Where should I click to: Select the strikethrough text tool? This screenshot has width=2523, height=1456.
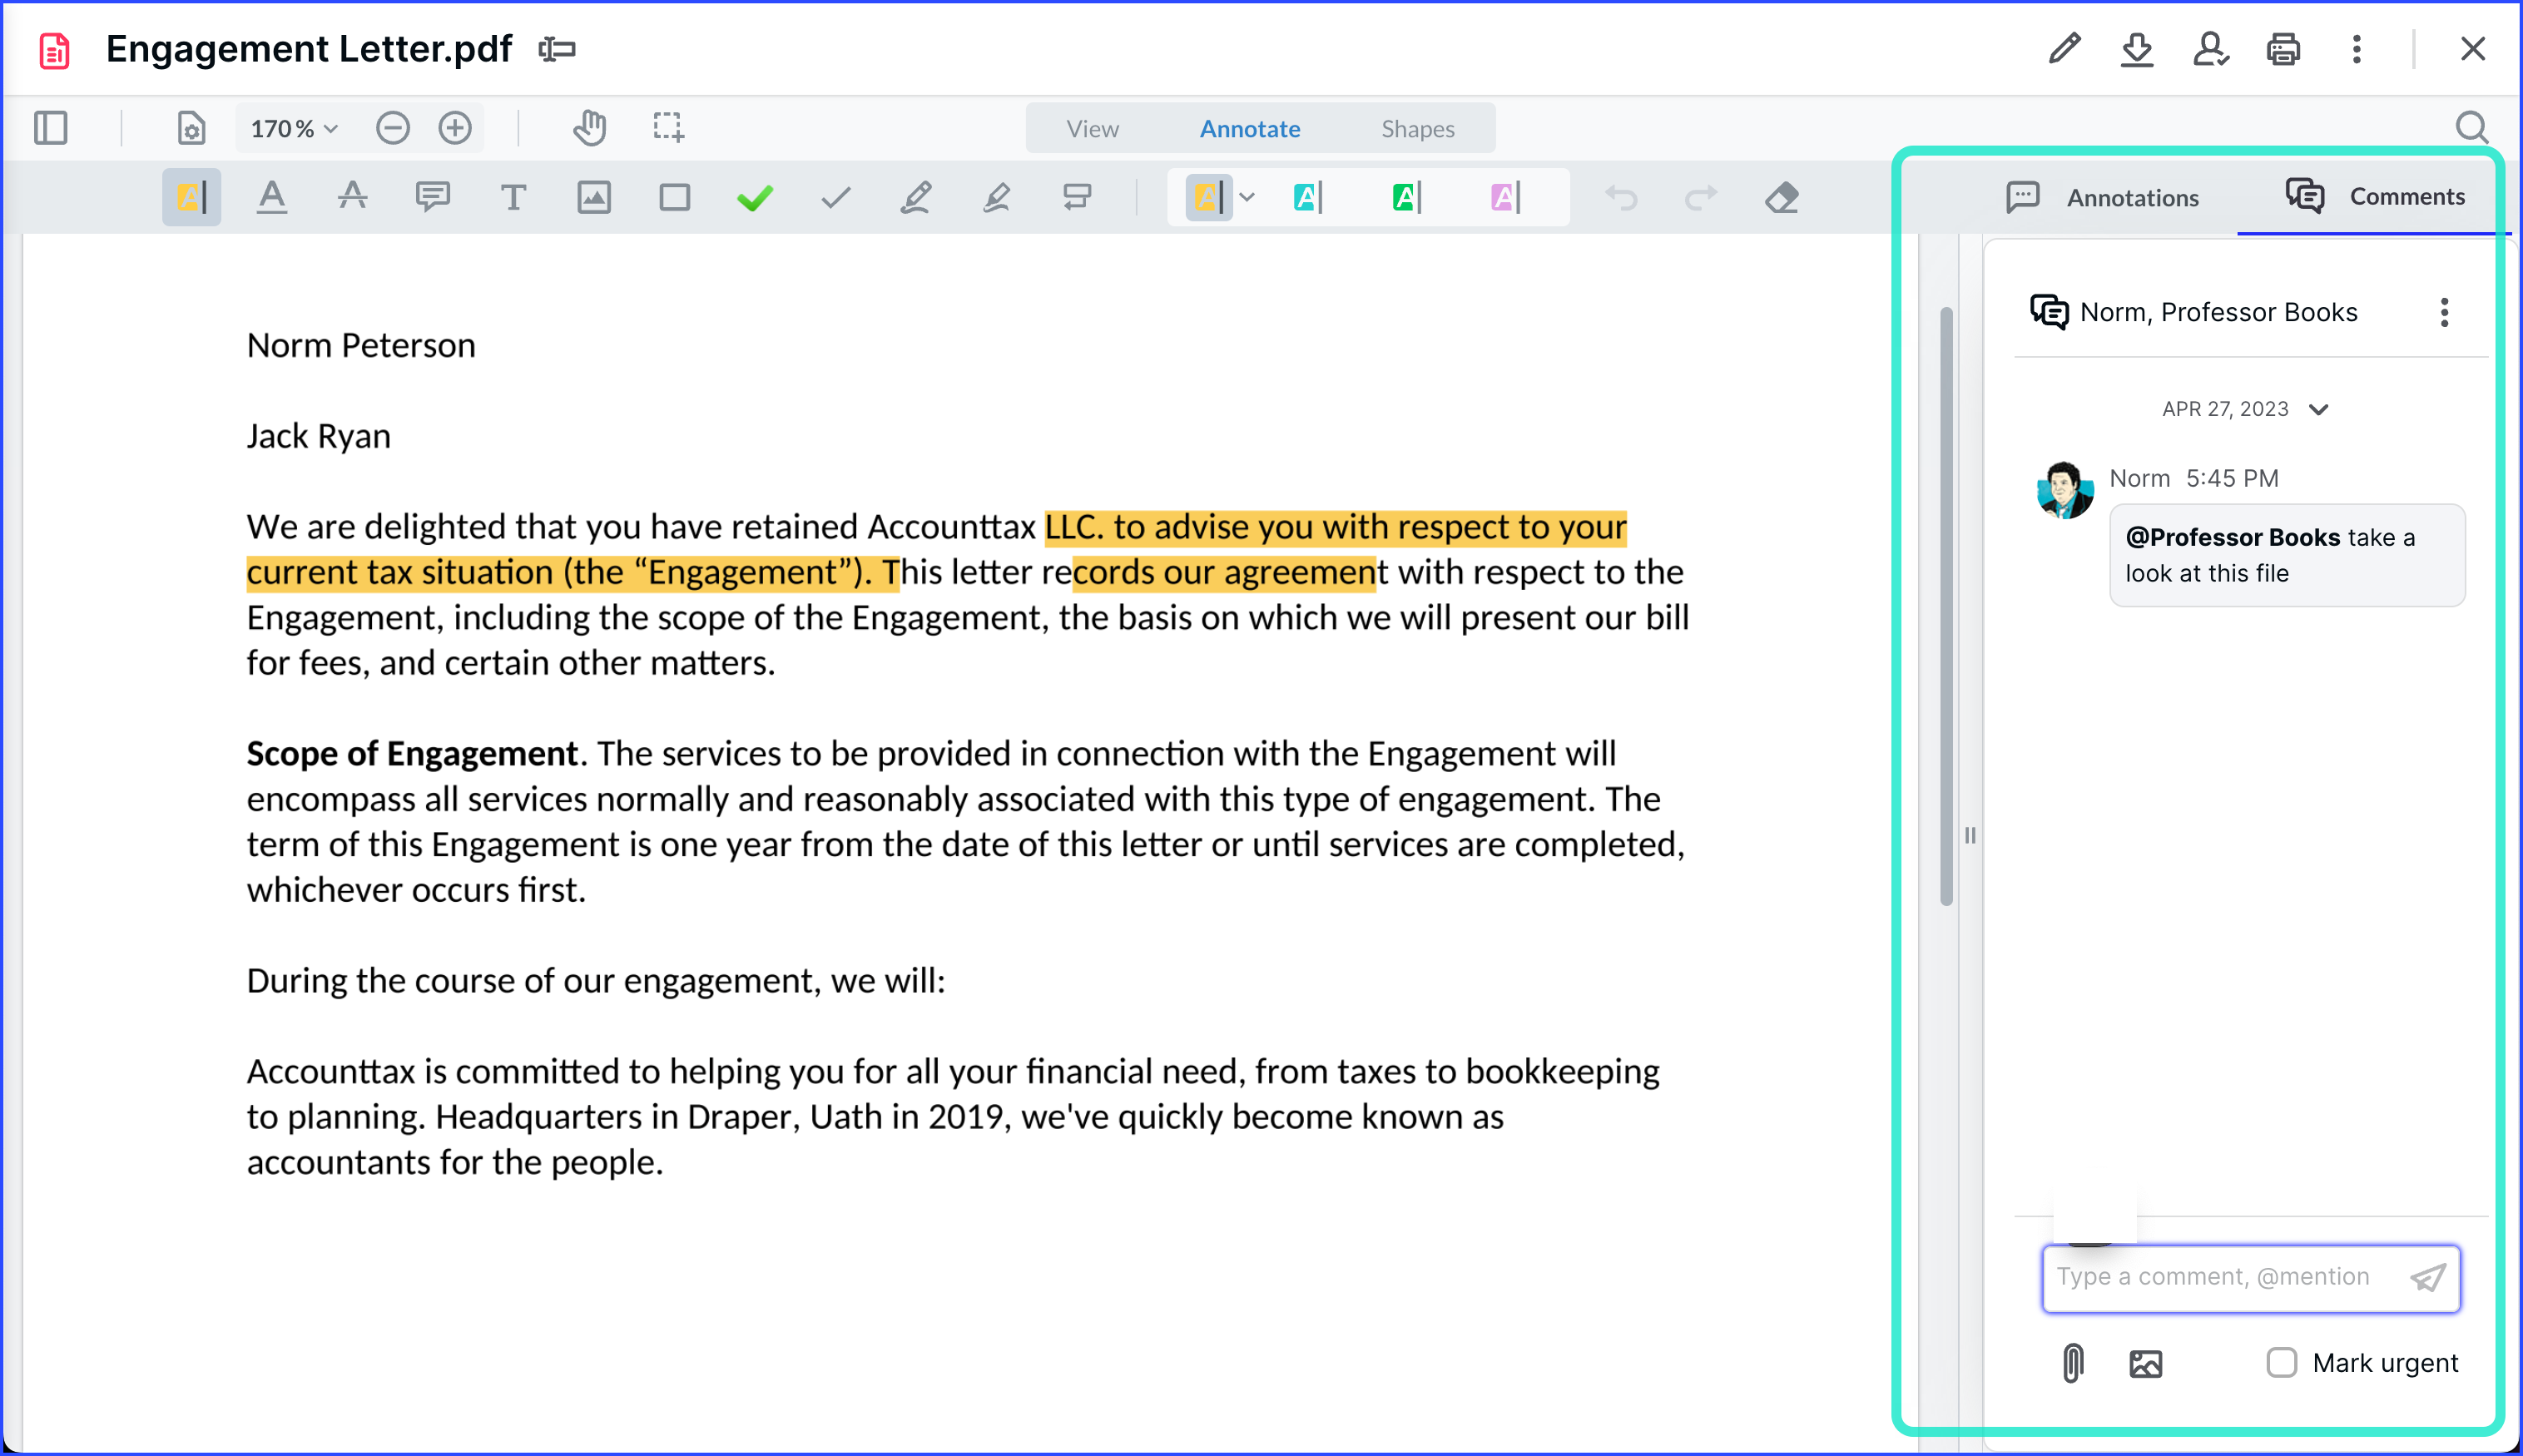[x=352, y=197]
